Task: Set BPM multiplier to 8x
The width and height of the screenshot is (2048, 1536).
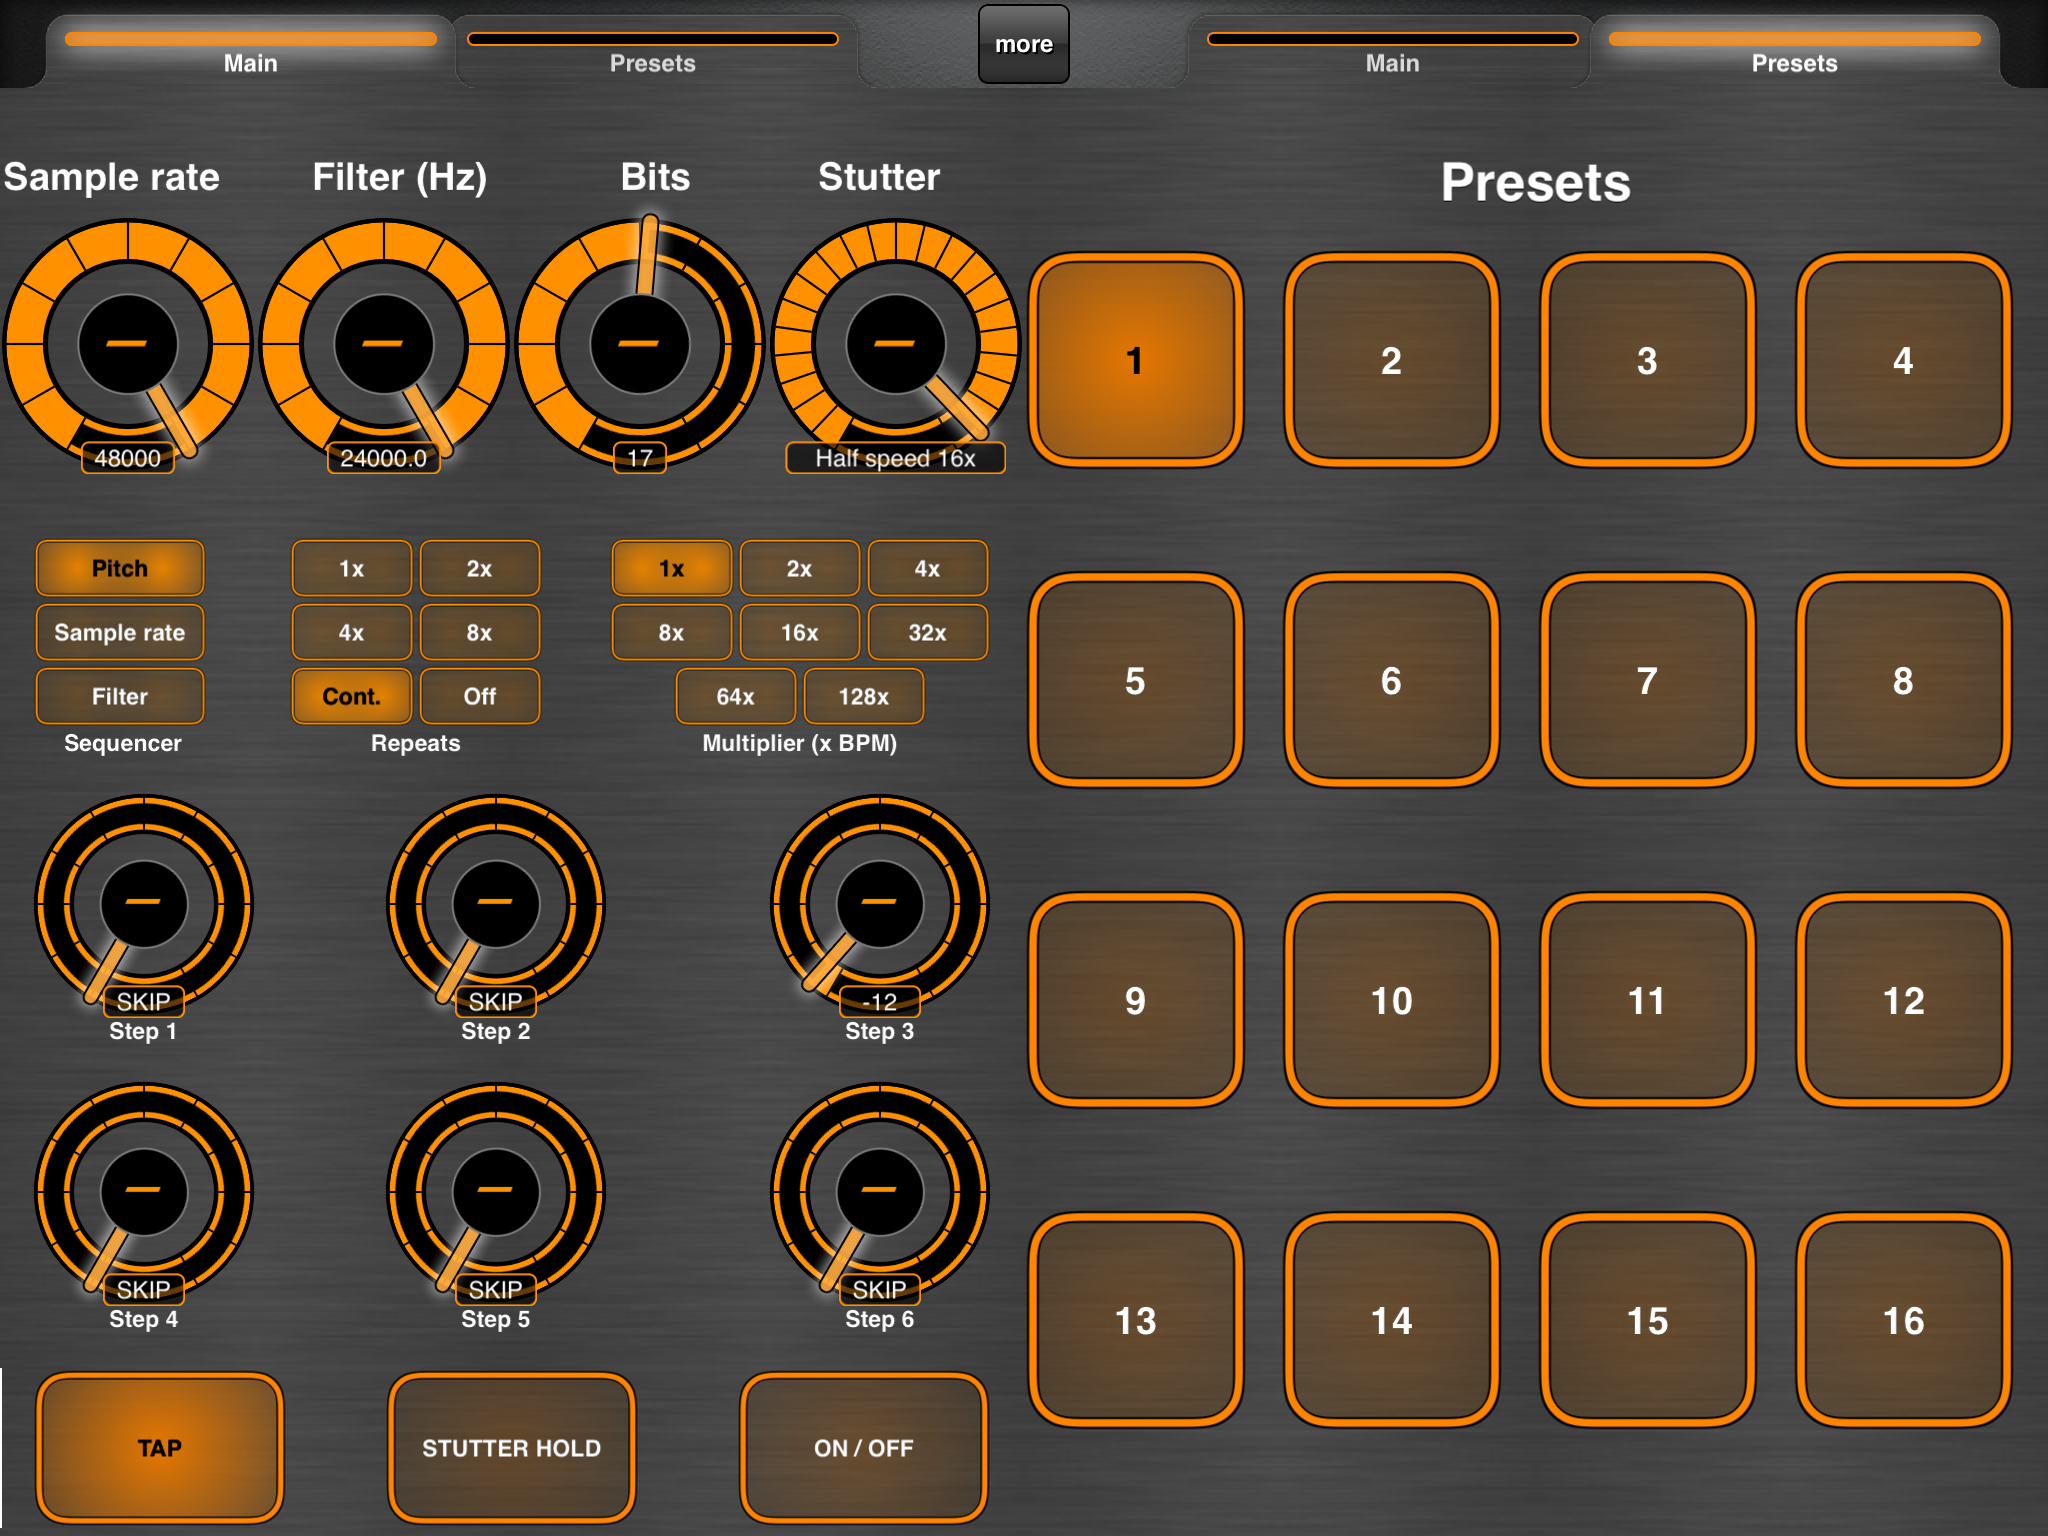Action: coord(672,632)
